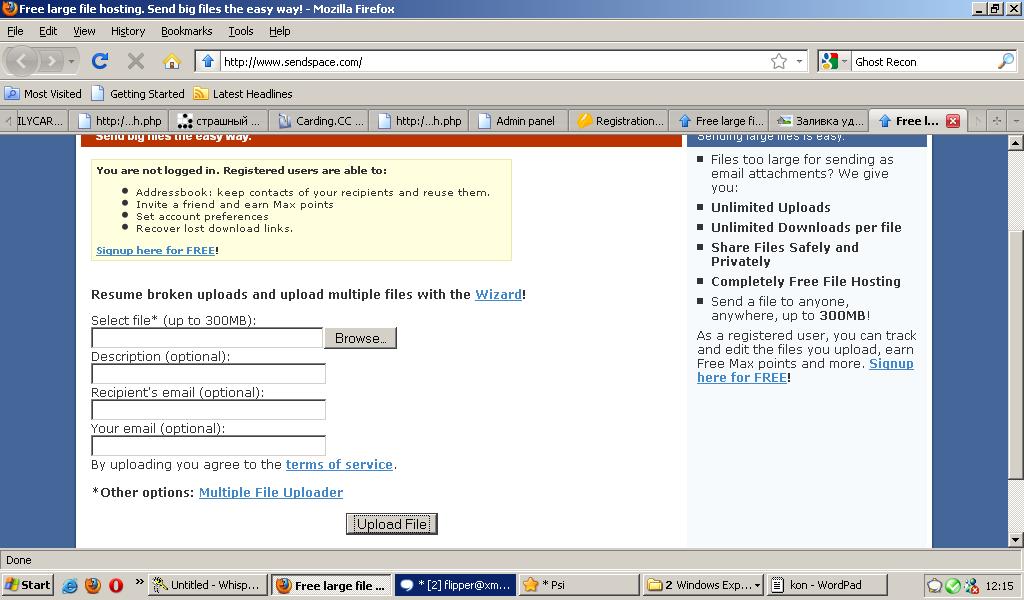Open the Latest Headlines feed bookmark

click(243, 93)
